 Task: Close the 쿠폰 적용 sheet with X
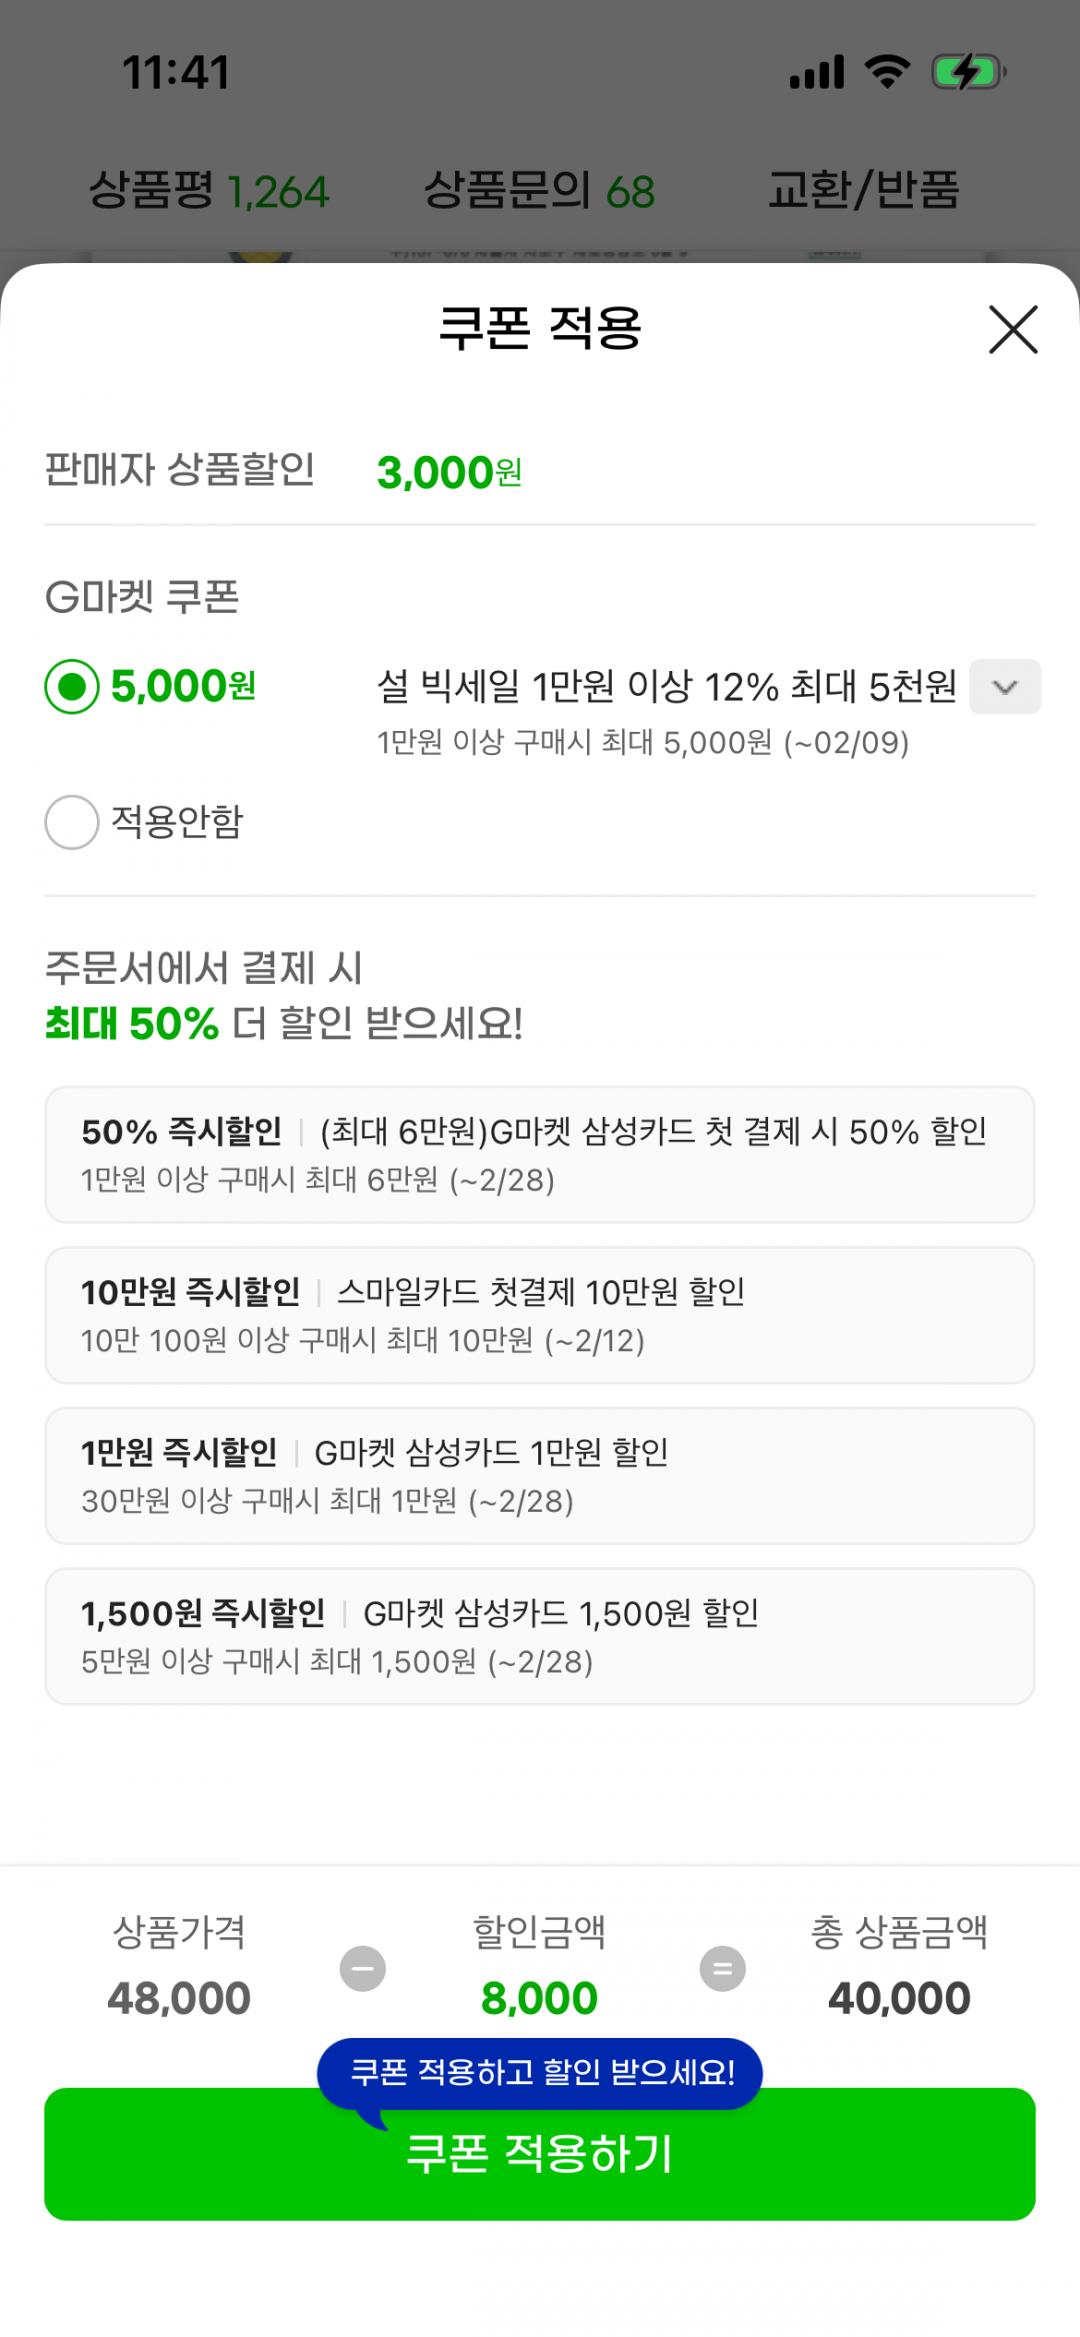1013,329
